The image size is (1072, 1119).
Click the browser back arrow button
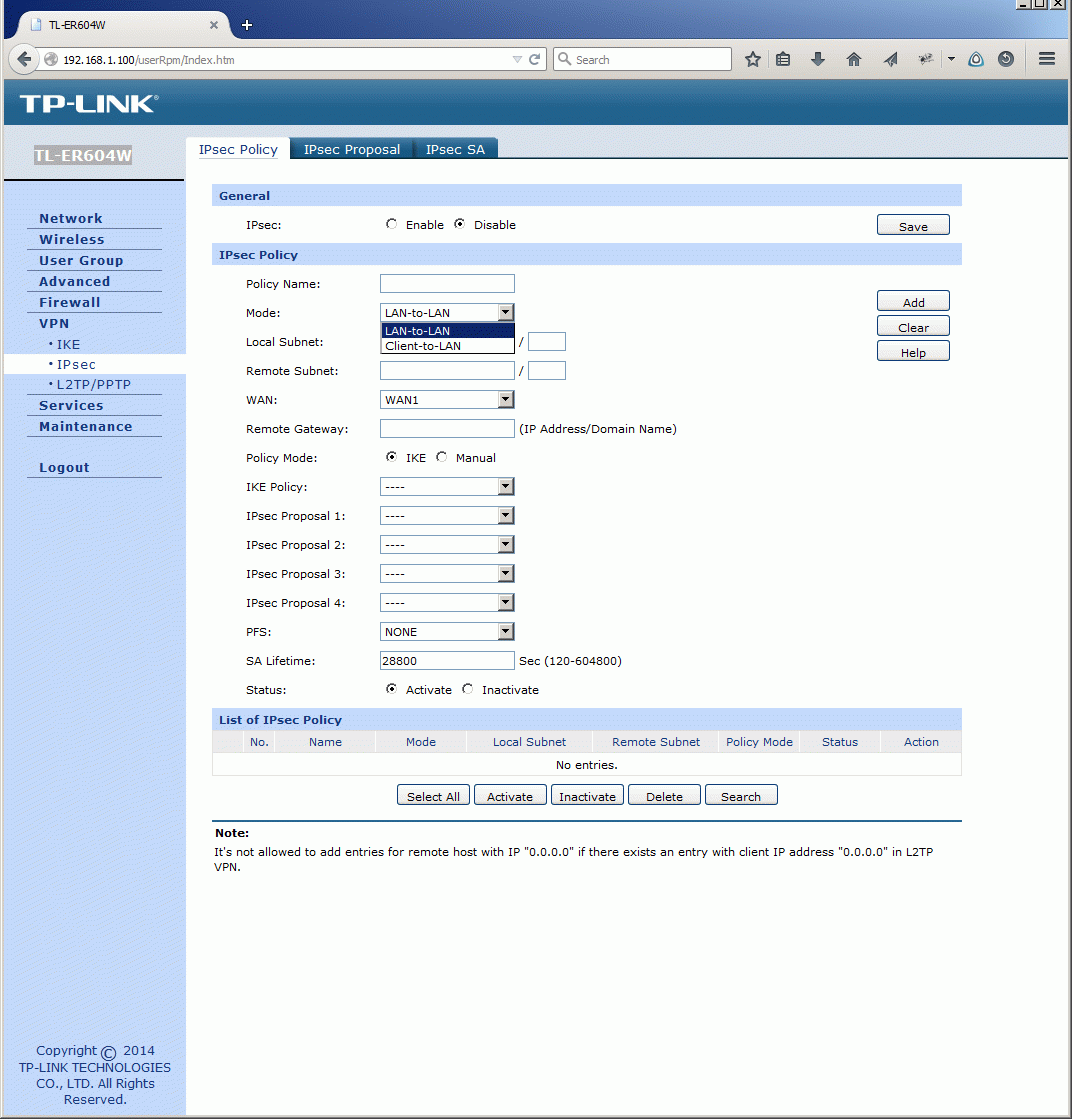(x=24, y=59)
